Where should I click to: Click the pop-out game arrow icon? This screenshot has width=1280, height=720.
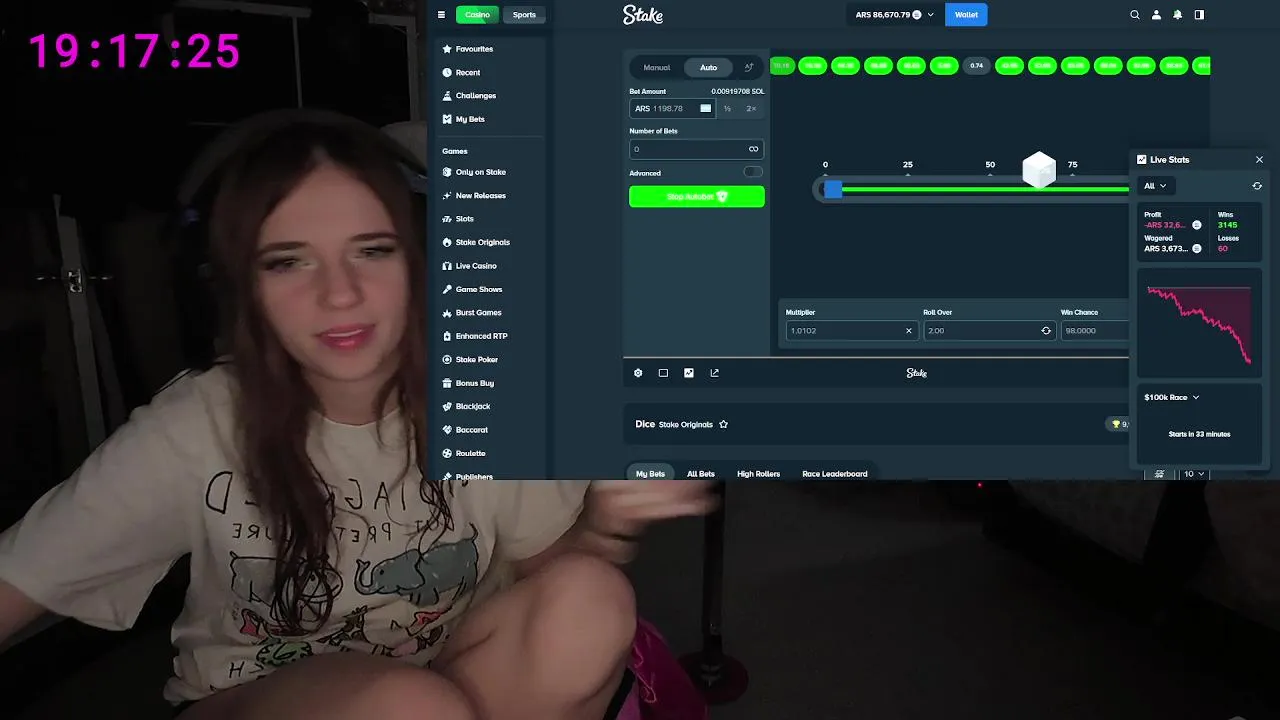point(714,373)
